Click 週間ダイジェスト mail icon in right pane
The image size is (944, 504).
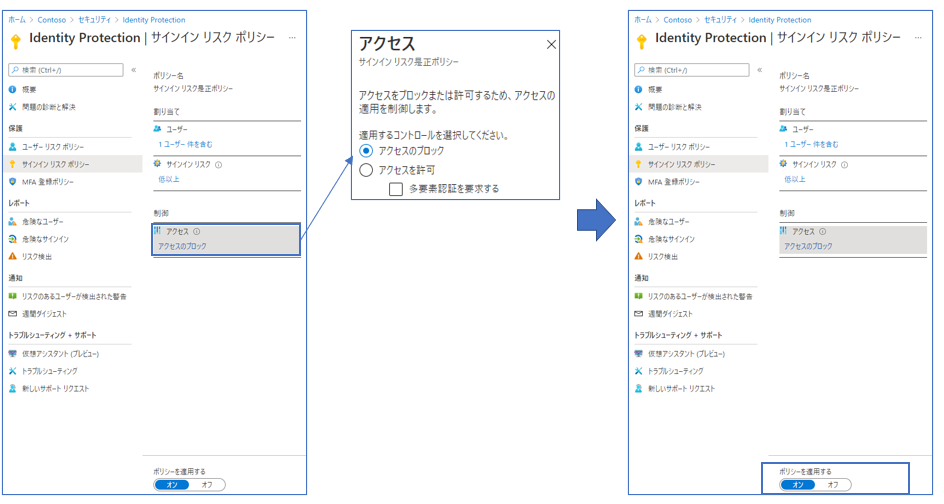[x=639, y=314]
